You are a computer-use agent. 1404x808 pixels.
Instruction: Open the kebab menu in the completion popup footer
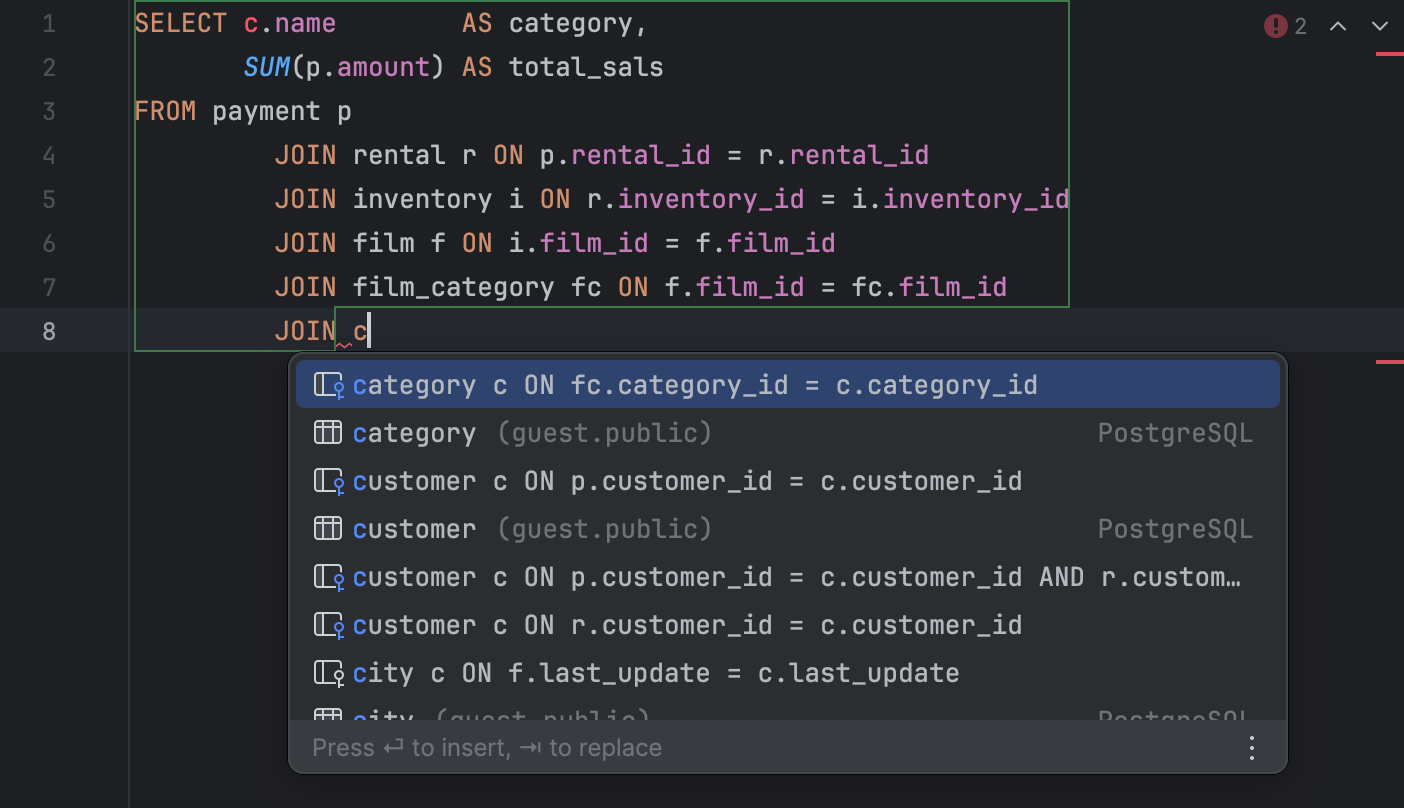coord(1251,747)
